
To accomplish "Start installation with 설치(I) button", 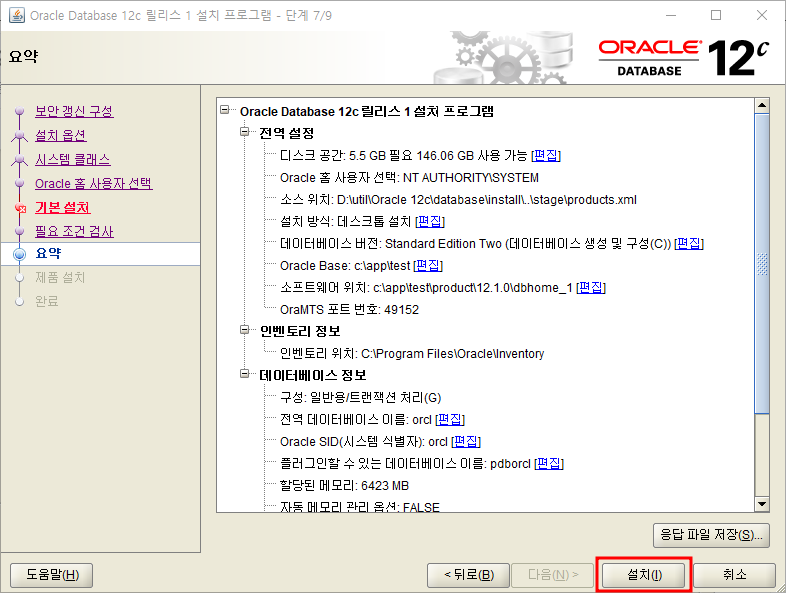I will (644, 575).
